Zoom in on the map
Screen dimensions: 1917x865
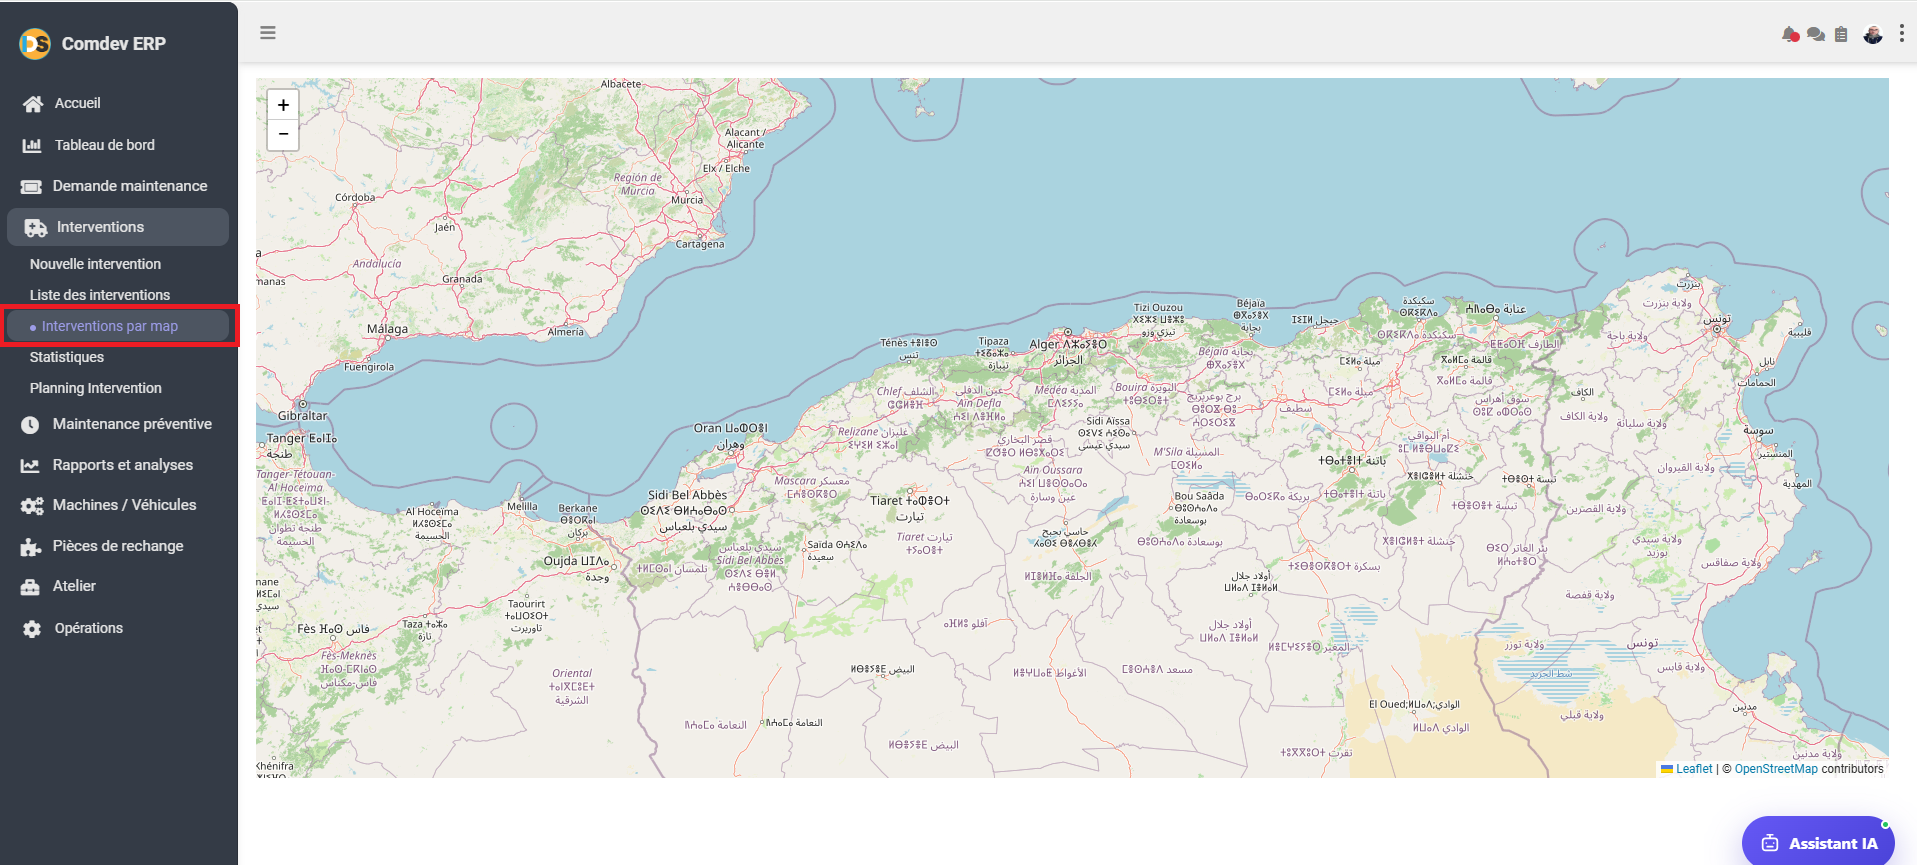click(x=283, y=105)
